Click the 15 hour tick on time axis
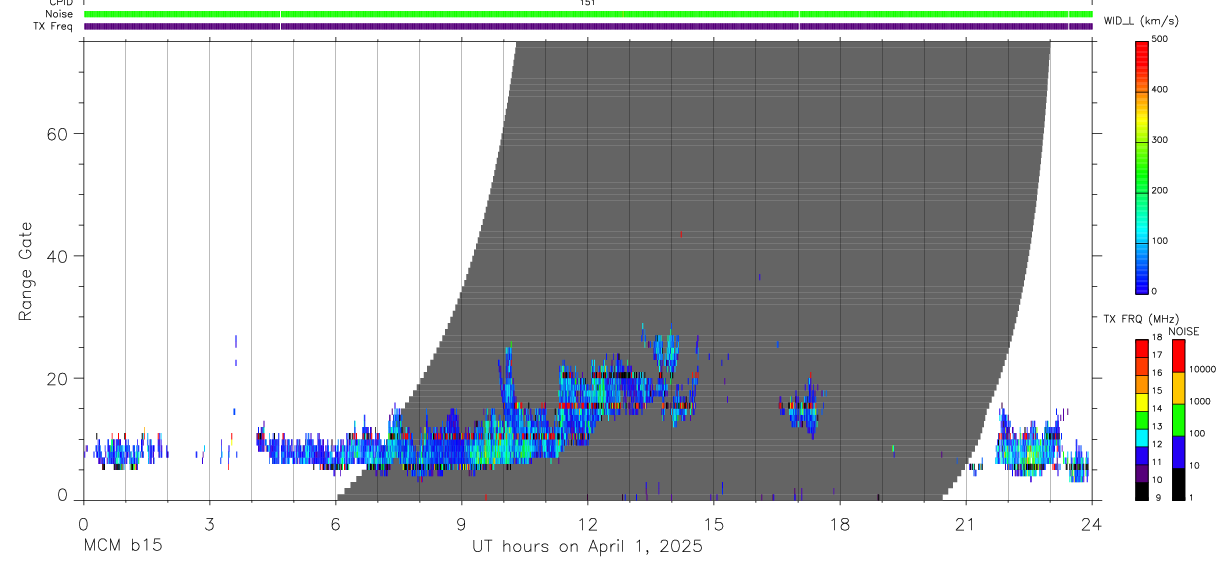The height and width of the screenshot is (567, 1228). [714, 523]
